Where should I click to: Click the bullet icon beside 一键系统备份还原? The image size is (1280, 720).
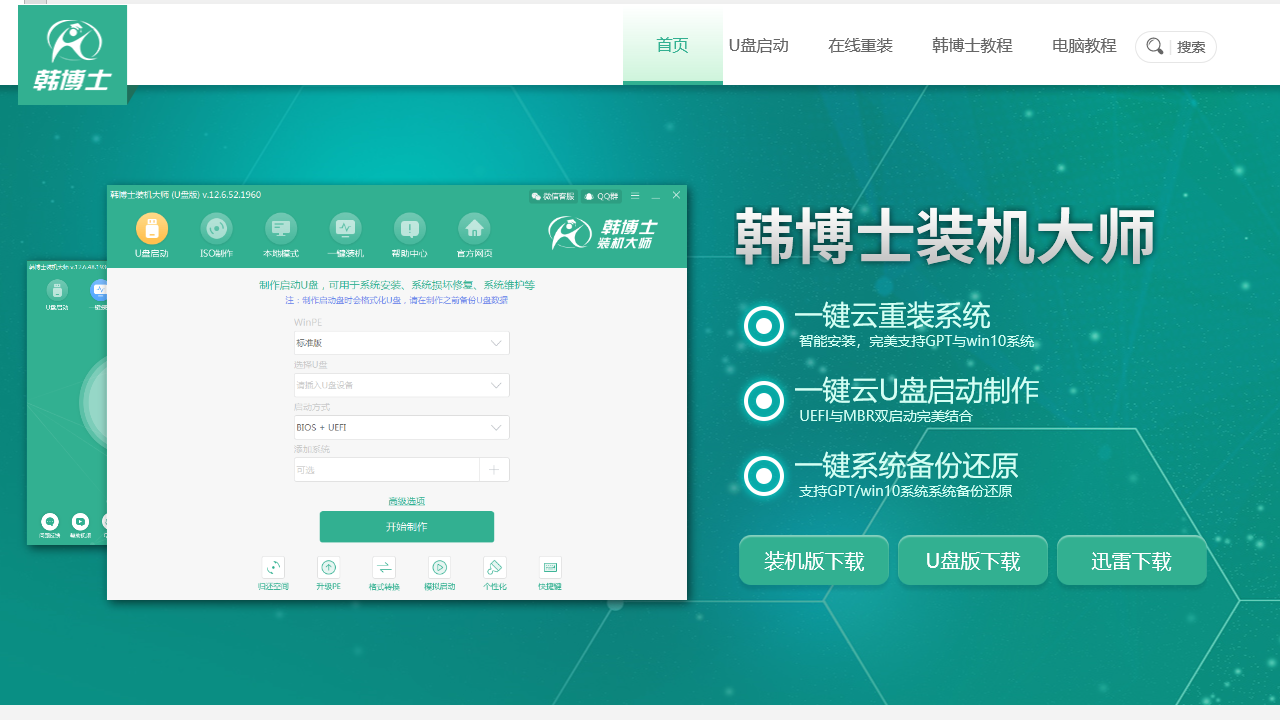764,476
